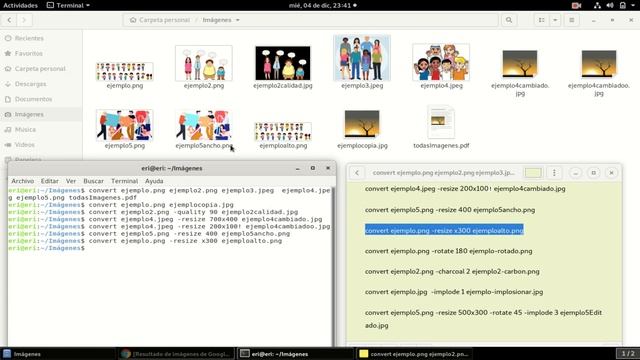640x360 pixels.
Task: Select ejemplocopia.jpg thumbnail
Action: click(x=362, y=124)
